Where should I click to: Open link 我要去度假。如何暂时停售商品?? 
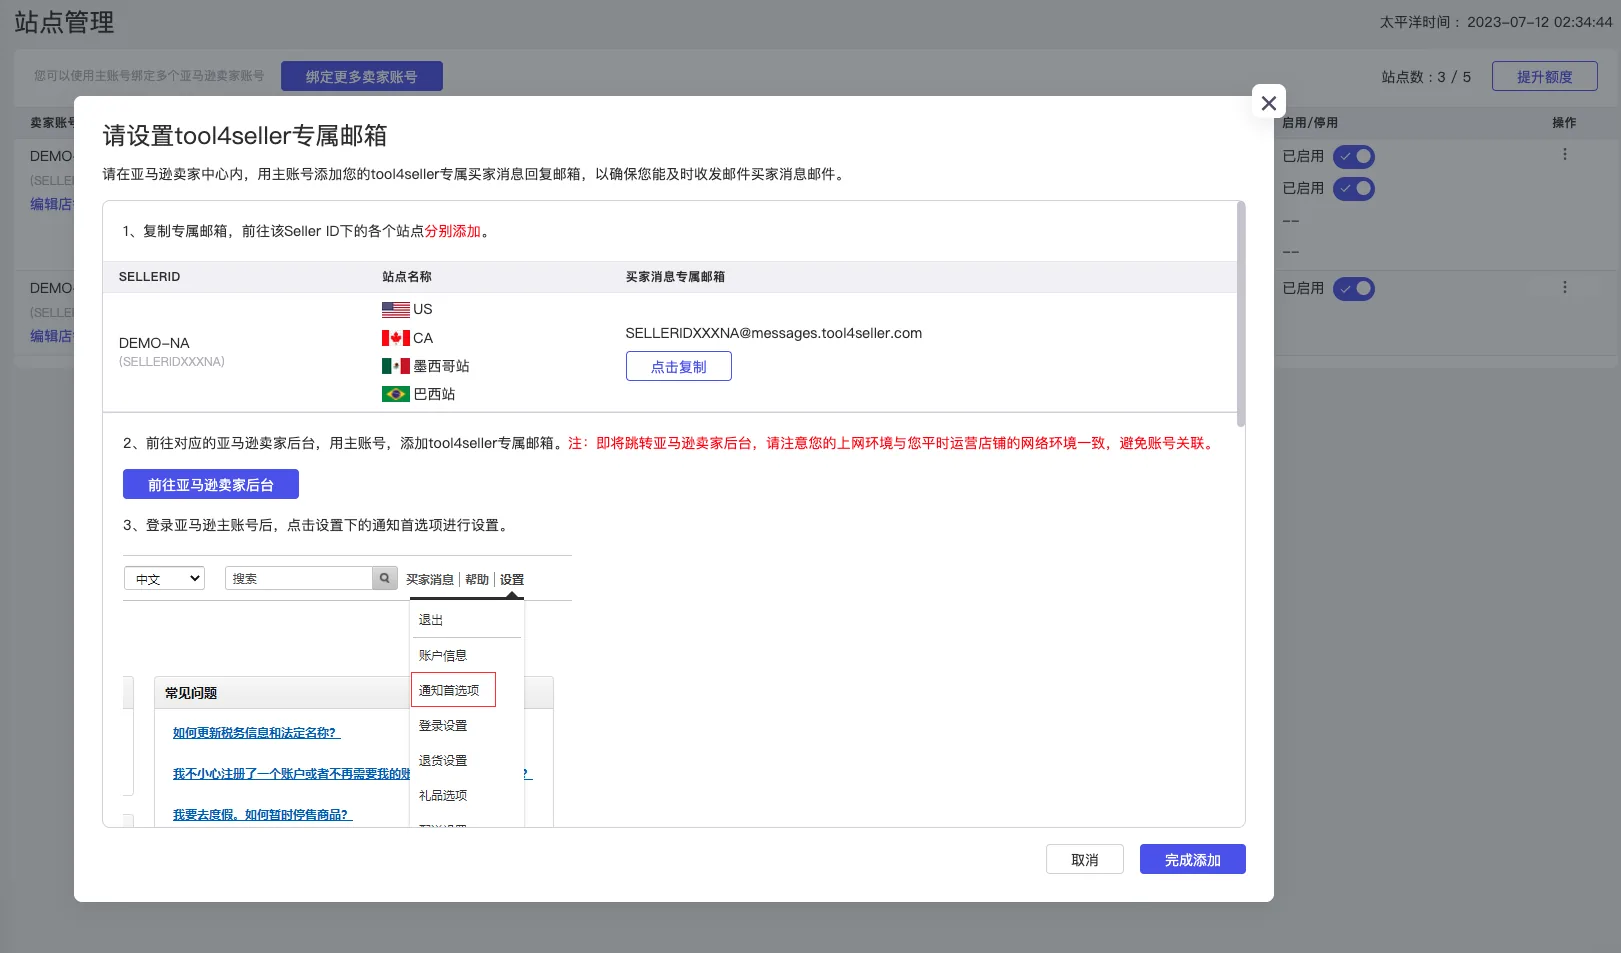[x=262, y=815]
